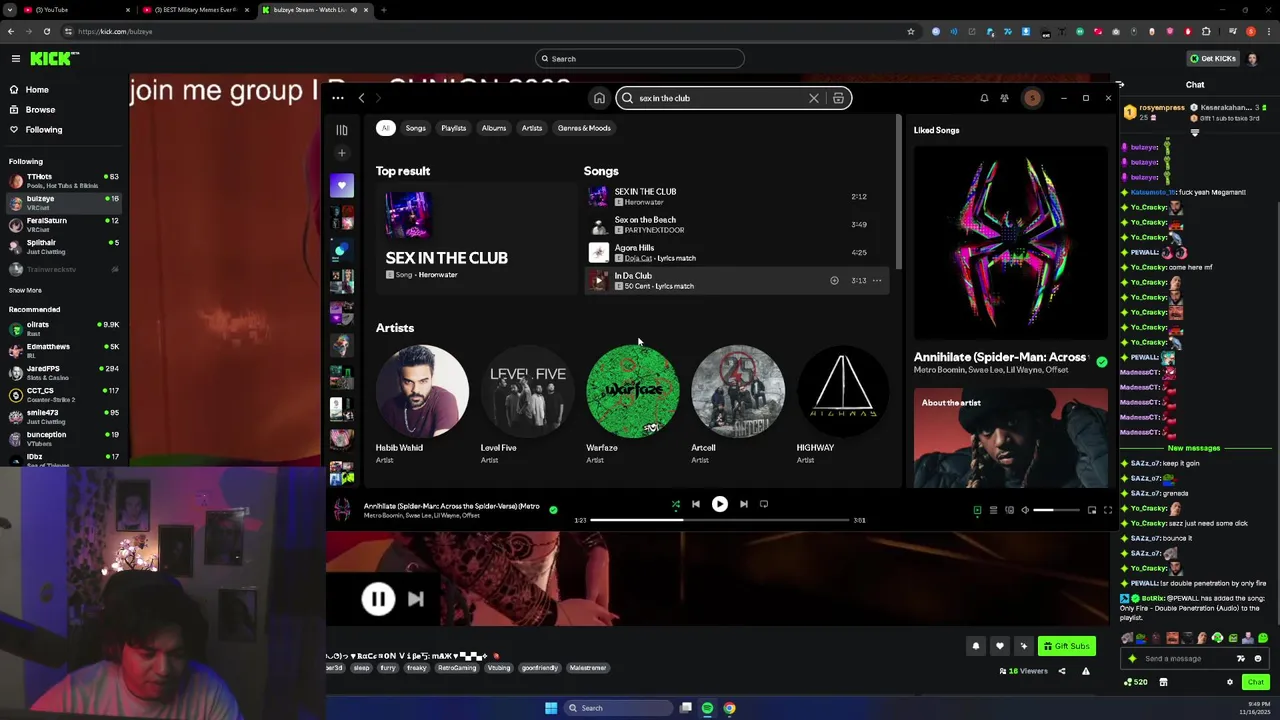Mute Spotify with speaker icon
This screenshot has width=1280, height=720.
1025,510
